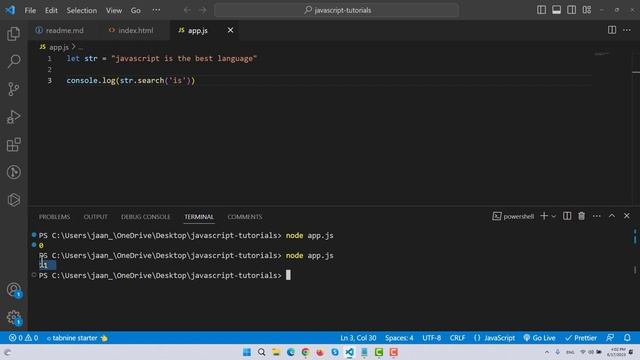Click the editor minimap
The width and height of the screenshot is (640, 360).
coord(602,53)
